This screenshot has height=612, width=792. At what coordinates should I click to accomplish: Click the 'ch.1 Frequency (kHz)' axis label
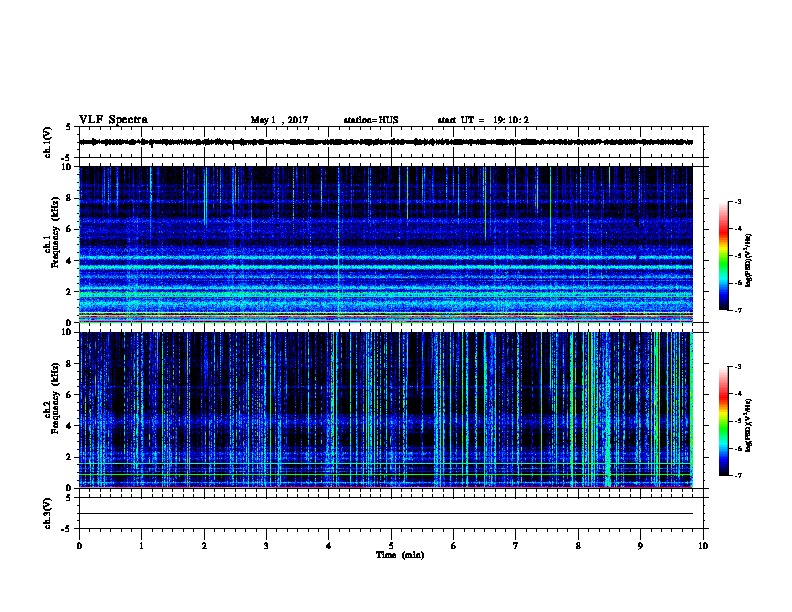[51, 232]
